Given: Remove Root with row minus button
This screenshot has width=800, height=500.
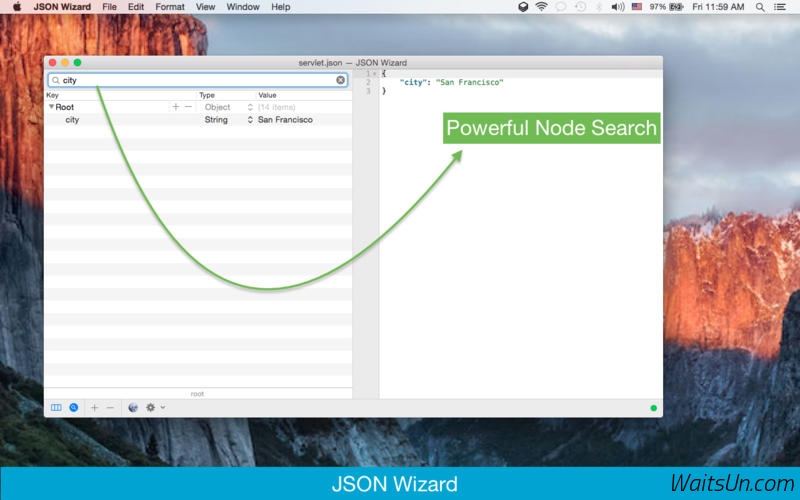Looking at the screenshot, I should point(188,107).
